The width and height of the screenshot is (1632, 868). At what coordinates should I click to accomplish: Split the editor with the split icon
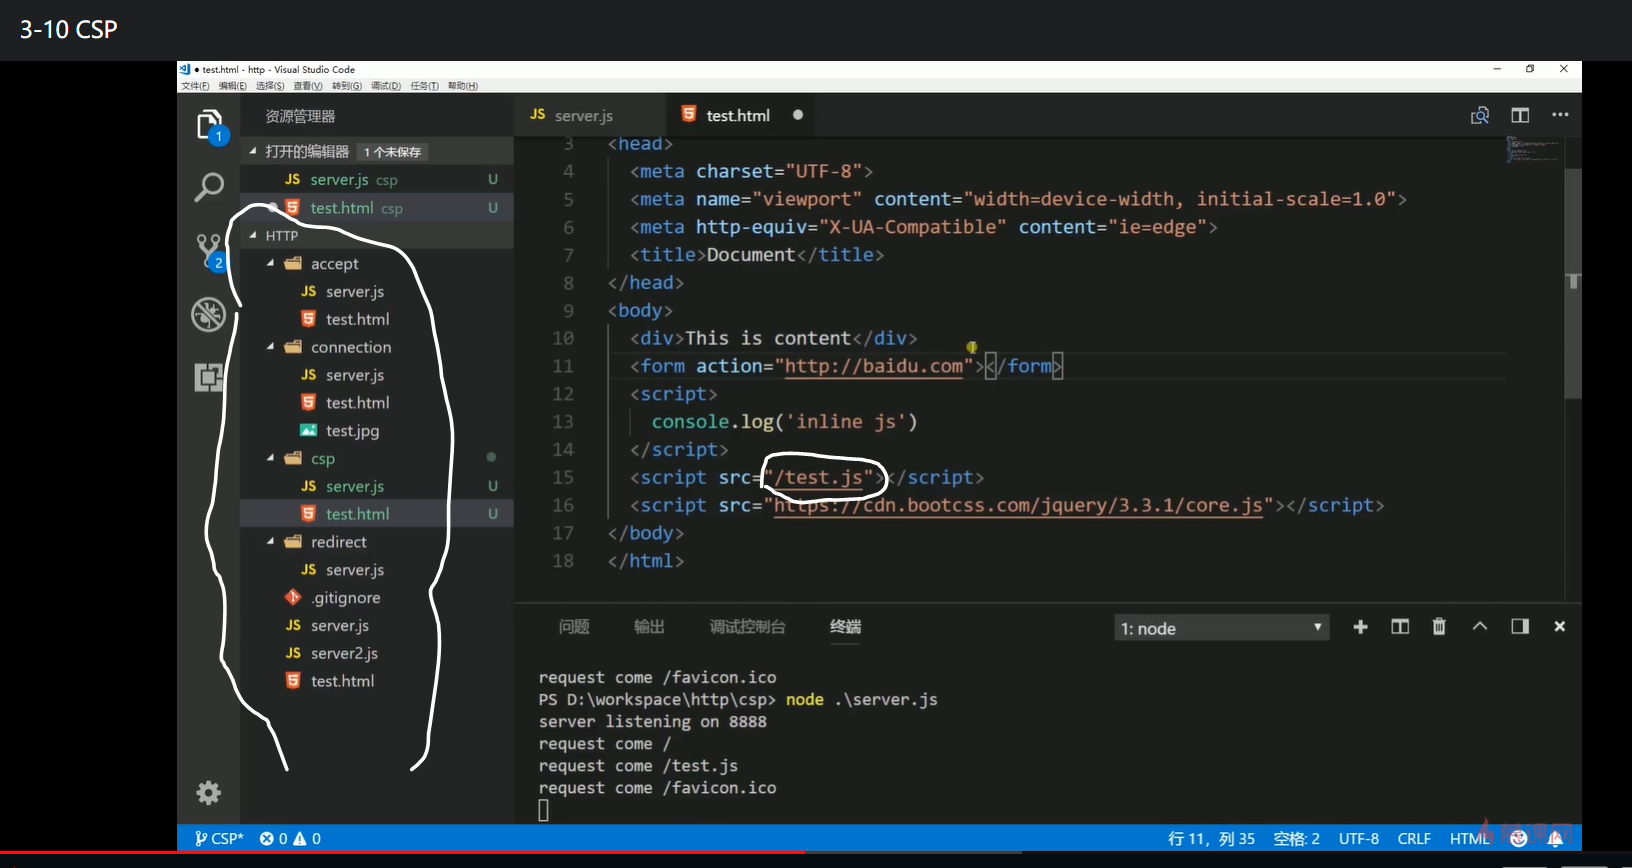point(1520,115)
